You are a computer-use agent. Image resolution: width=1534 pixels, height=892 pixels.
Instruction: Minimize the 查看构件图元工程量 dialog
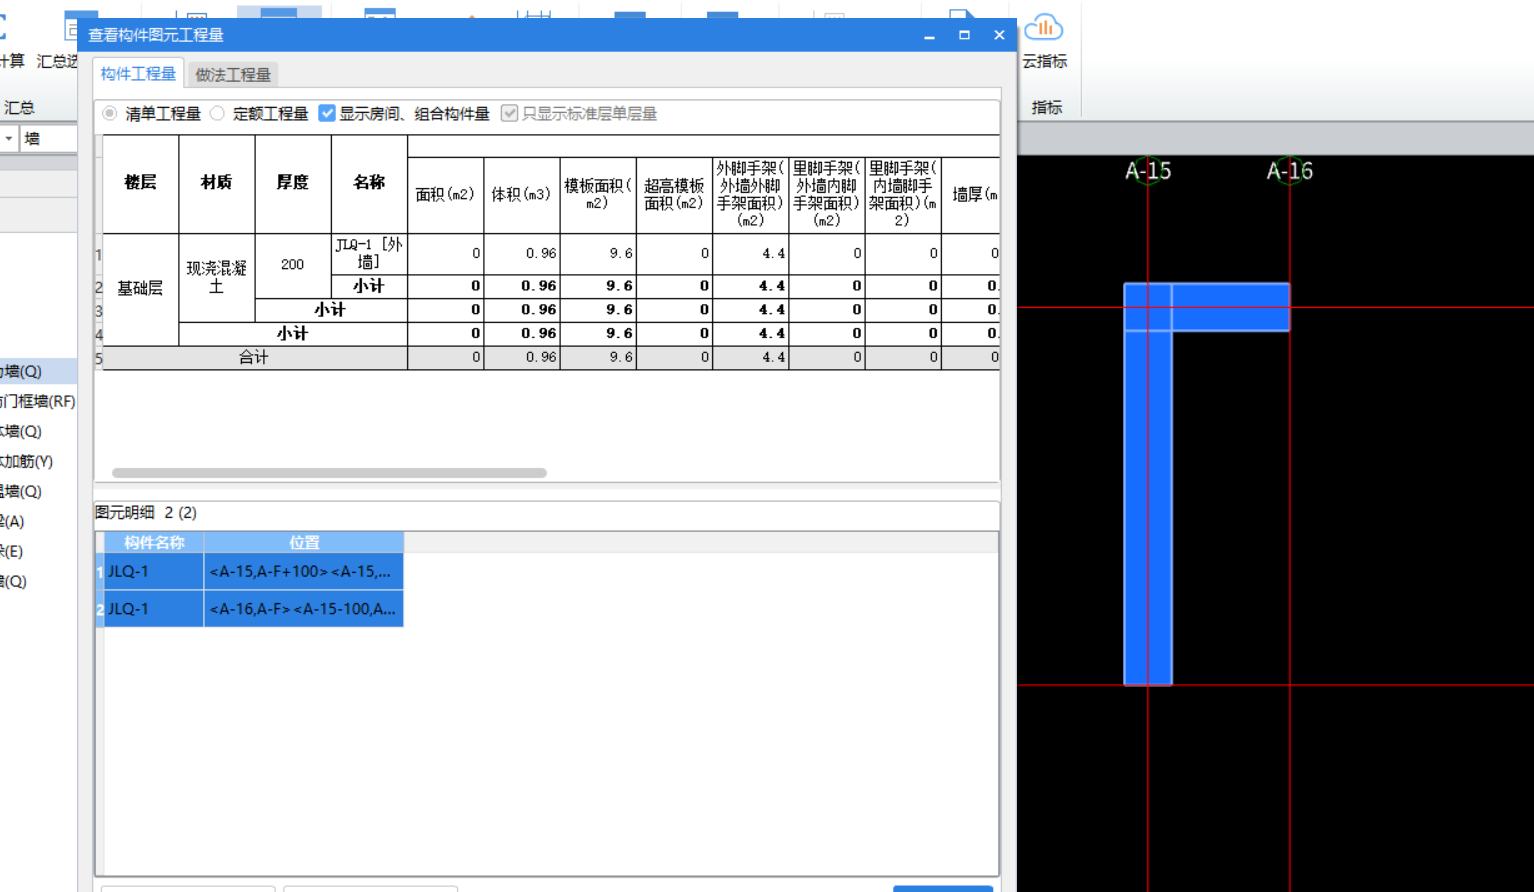tap(929, 35)
